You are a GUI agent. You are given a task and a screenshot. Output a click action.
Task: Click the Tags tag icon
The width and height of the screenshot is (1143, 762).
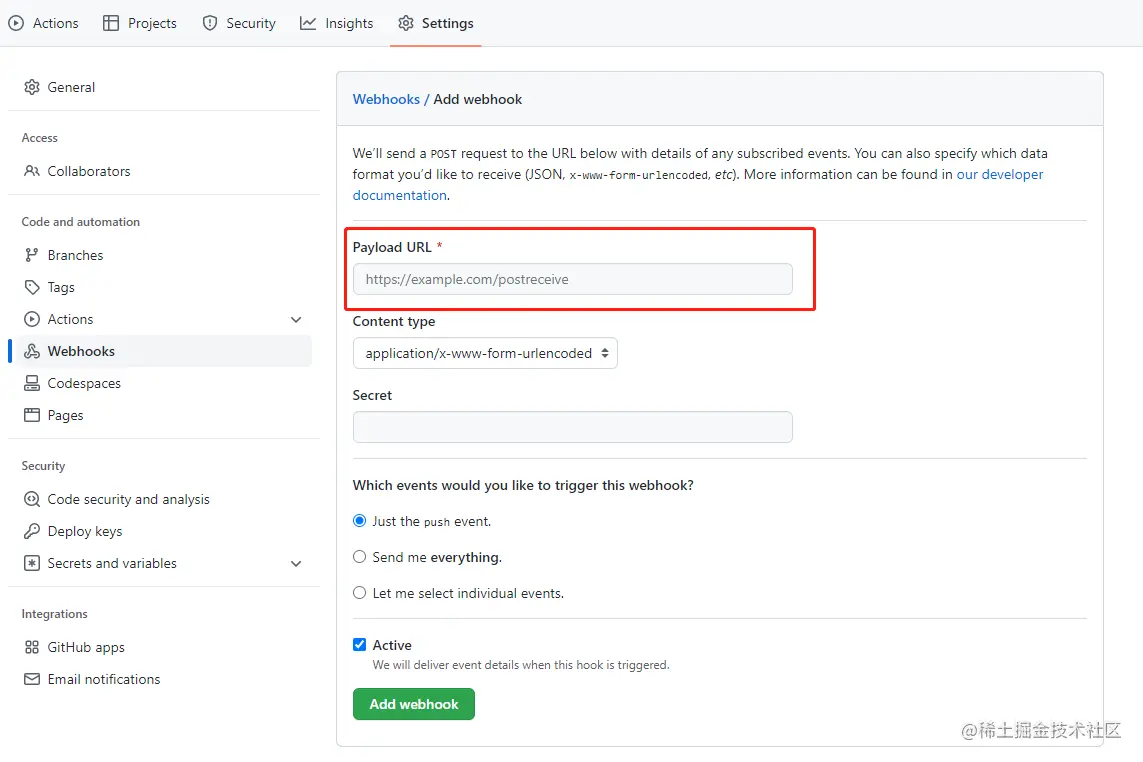coord(32,287)
